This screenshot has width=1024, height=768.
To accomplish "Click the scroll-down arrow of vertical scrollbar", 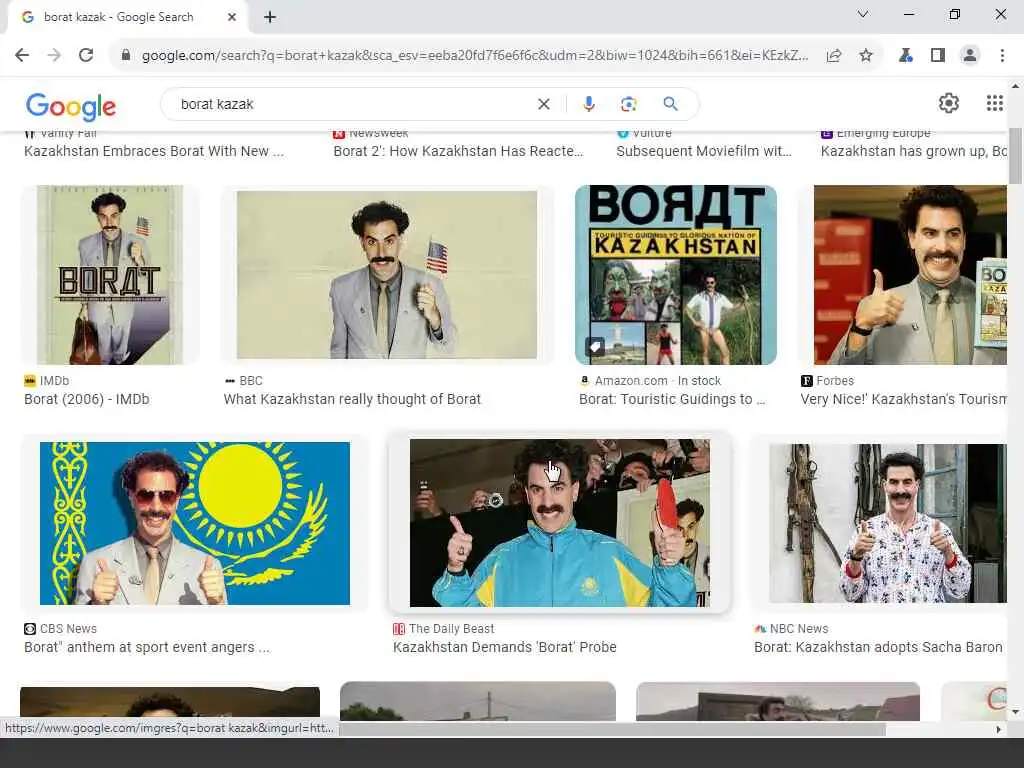I will click(1015, 712).
